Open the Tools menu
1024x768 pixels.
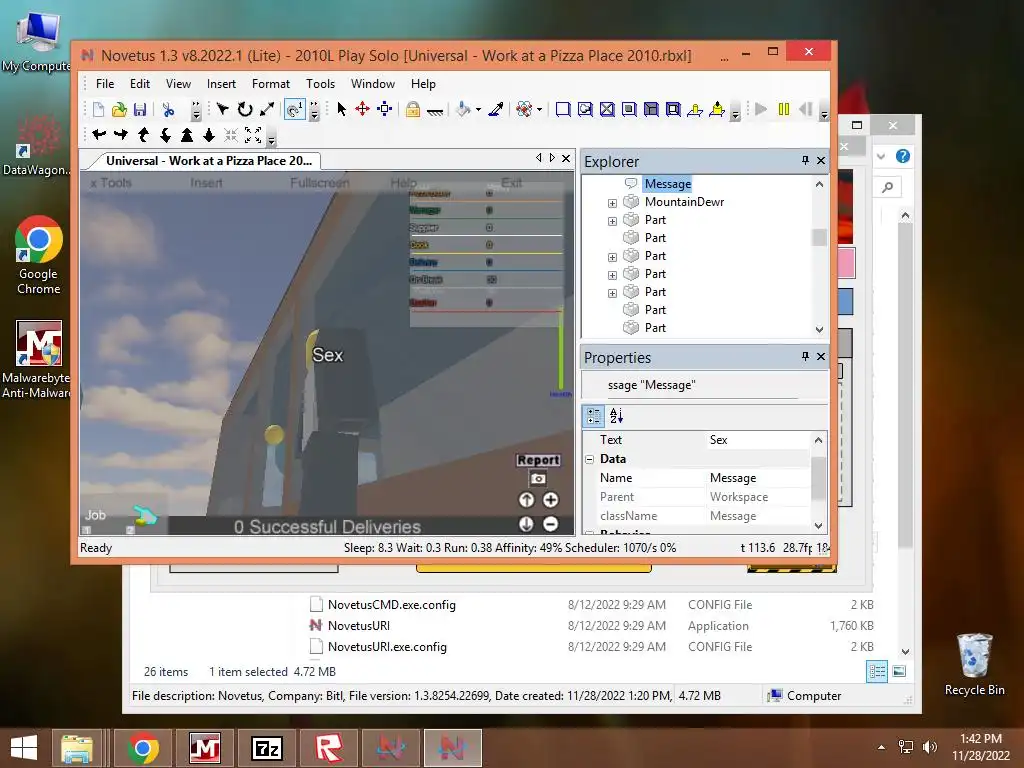click(320, 84)
